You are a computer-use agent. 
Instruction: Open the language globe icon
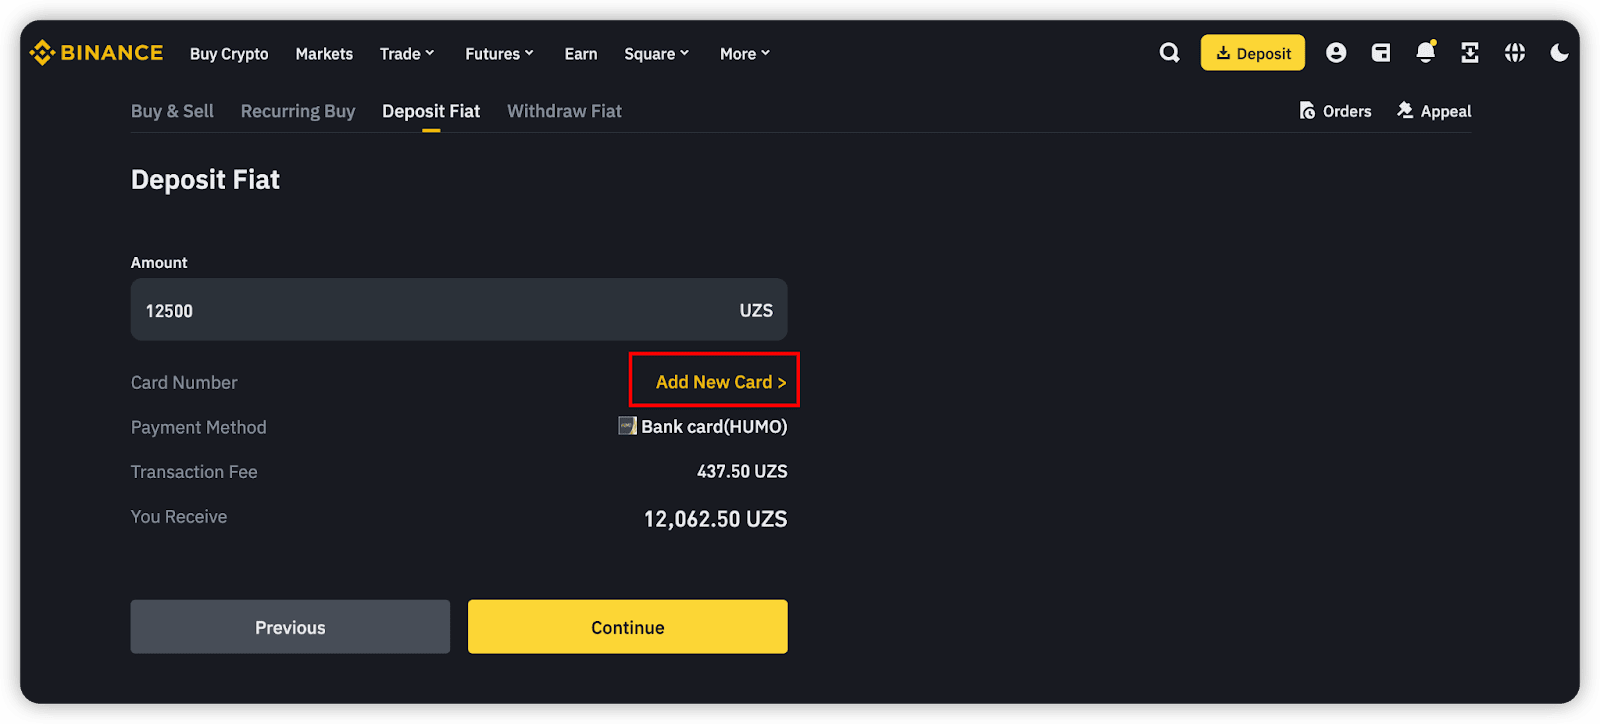(x=1515, y=53)
